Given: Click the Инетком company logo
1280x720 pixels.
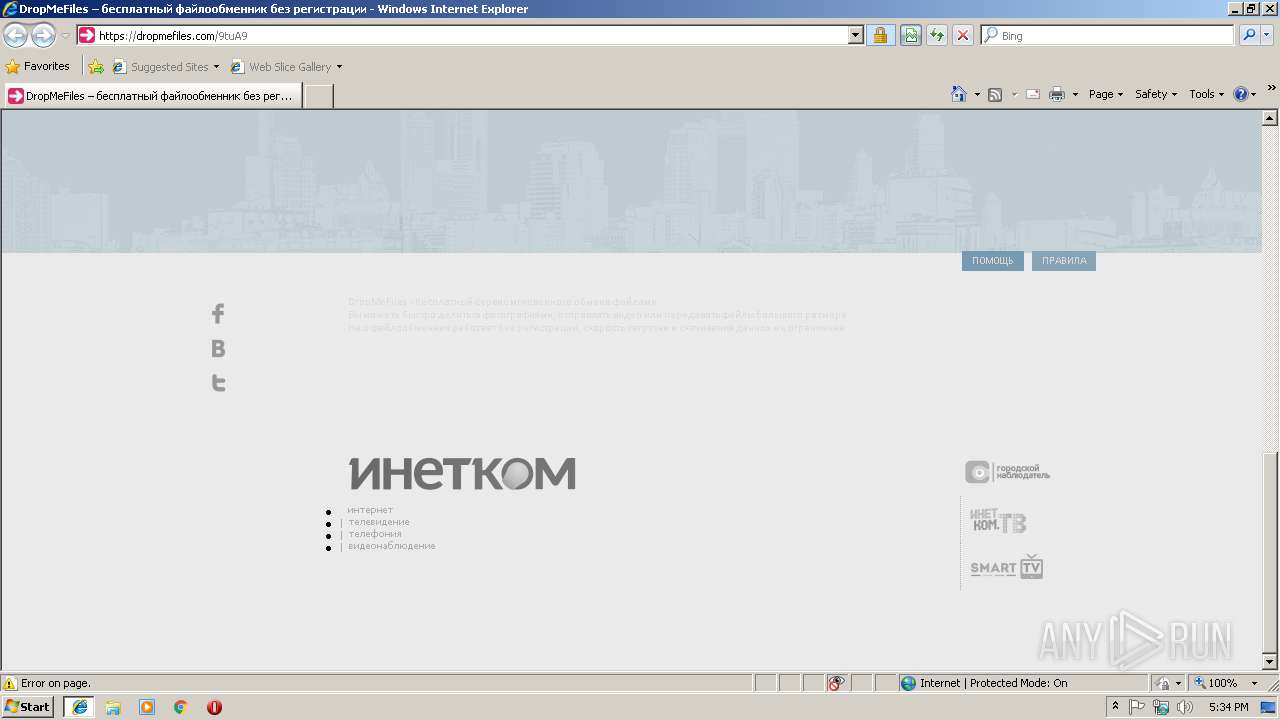Looking at the screenshot, I should (462, 474).
